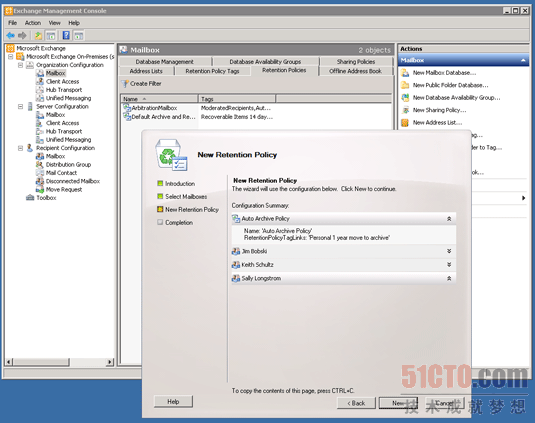The image size is (535, 423).
Task: Click the Back arrow toolbar icon
Action: click(x=11, y=35)
